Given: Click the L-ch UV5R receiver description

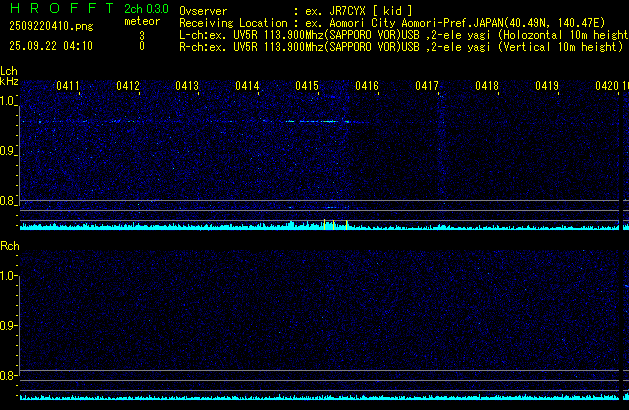Looking at the screenshot, I should [400, 34].
